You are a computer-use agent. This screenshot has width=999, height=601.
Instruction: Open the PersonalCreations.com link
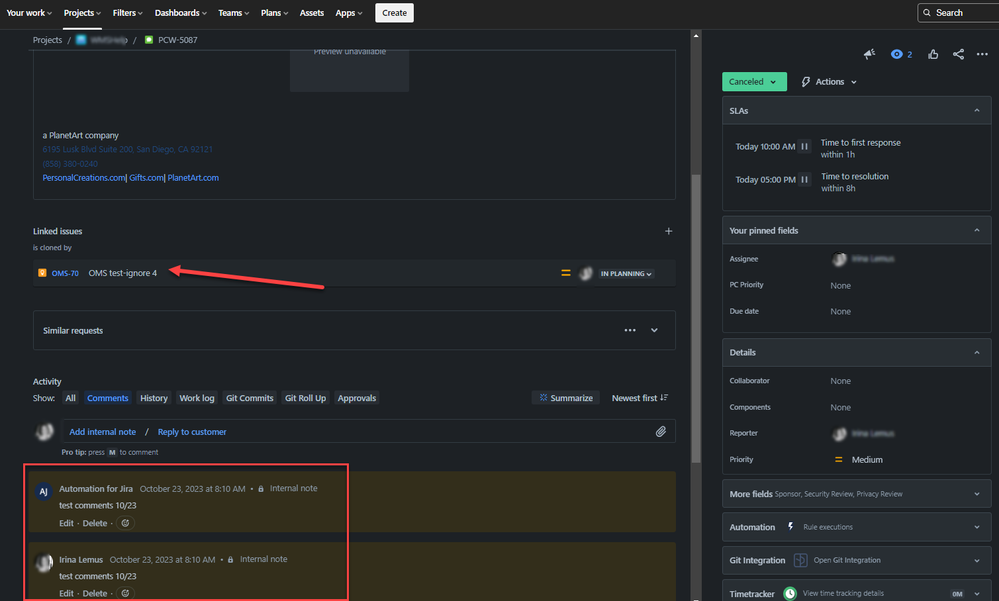83,178
